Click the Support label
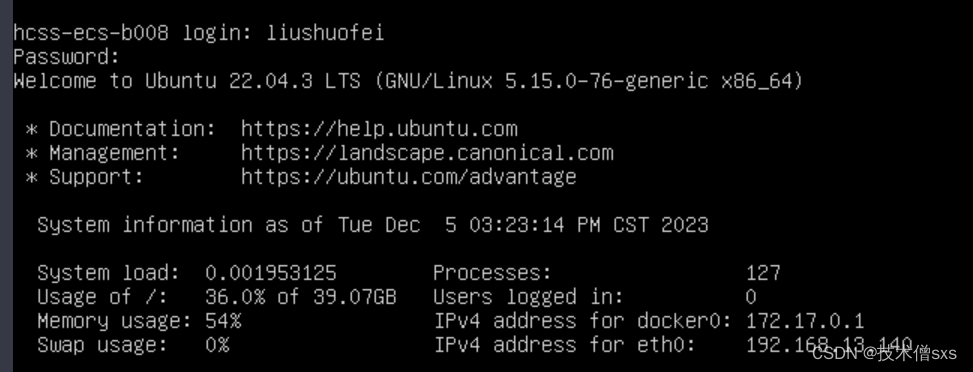This screenshot has width=973, height=372. (96, 178)
